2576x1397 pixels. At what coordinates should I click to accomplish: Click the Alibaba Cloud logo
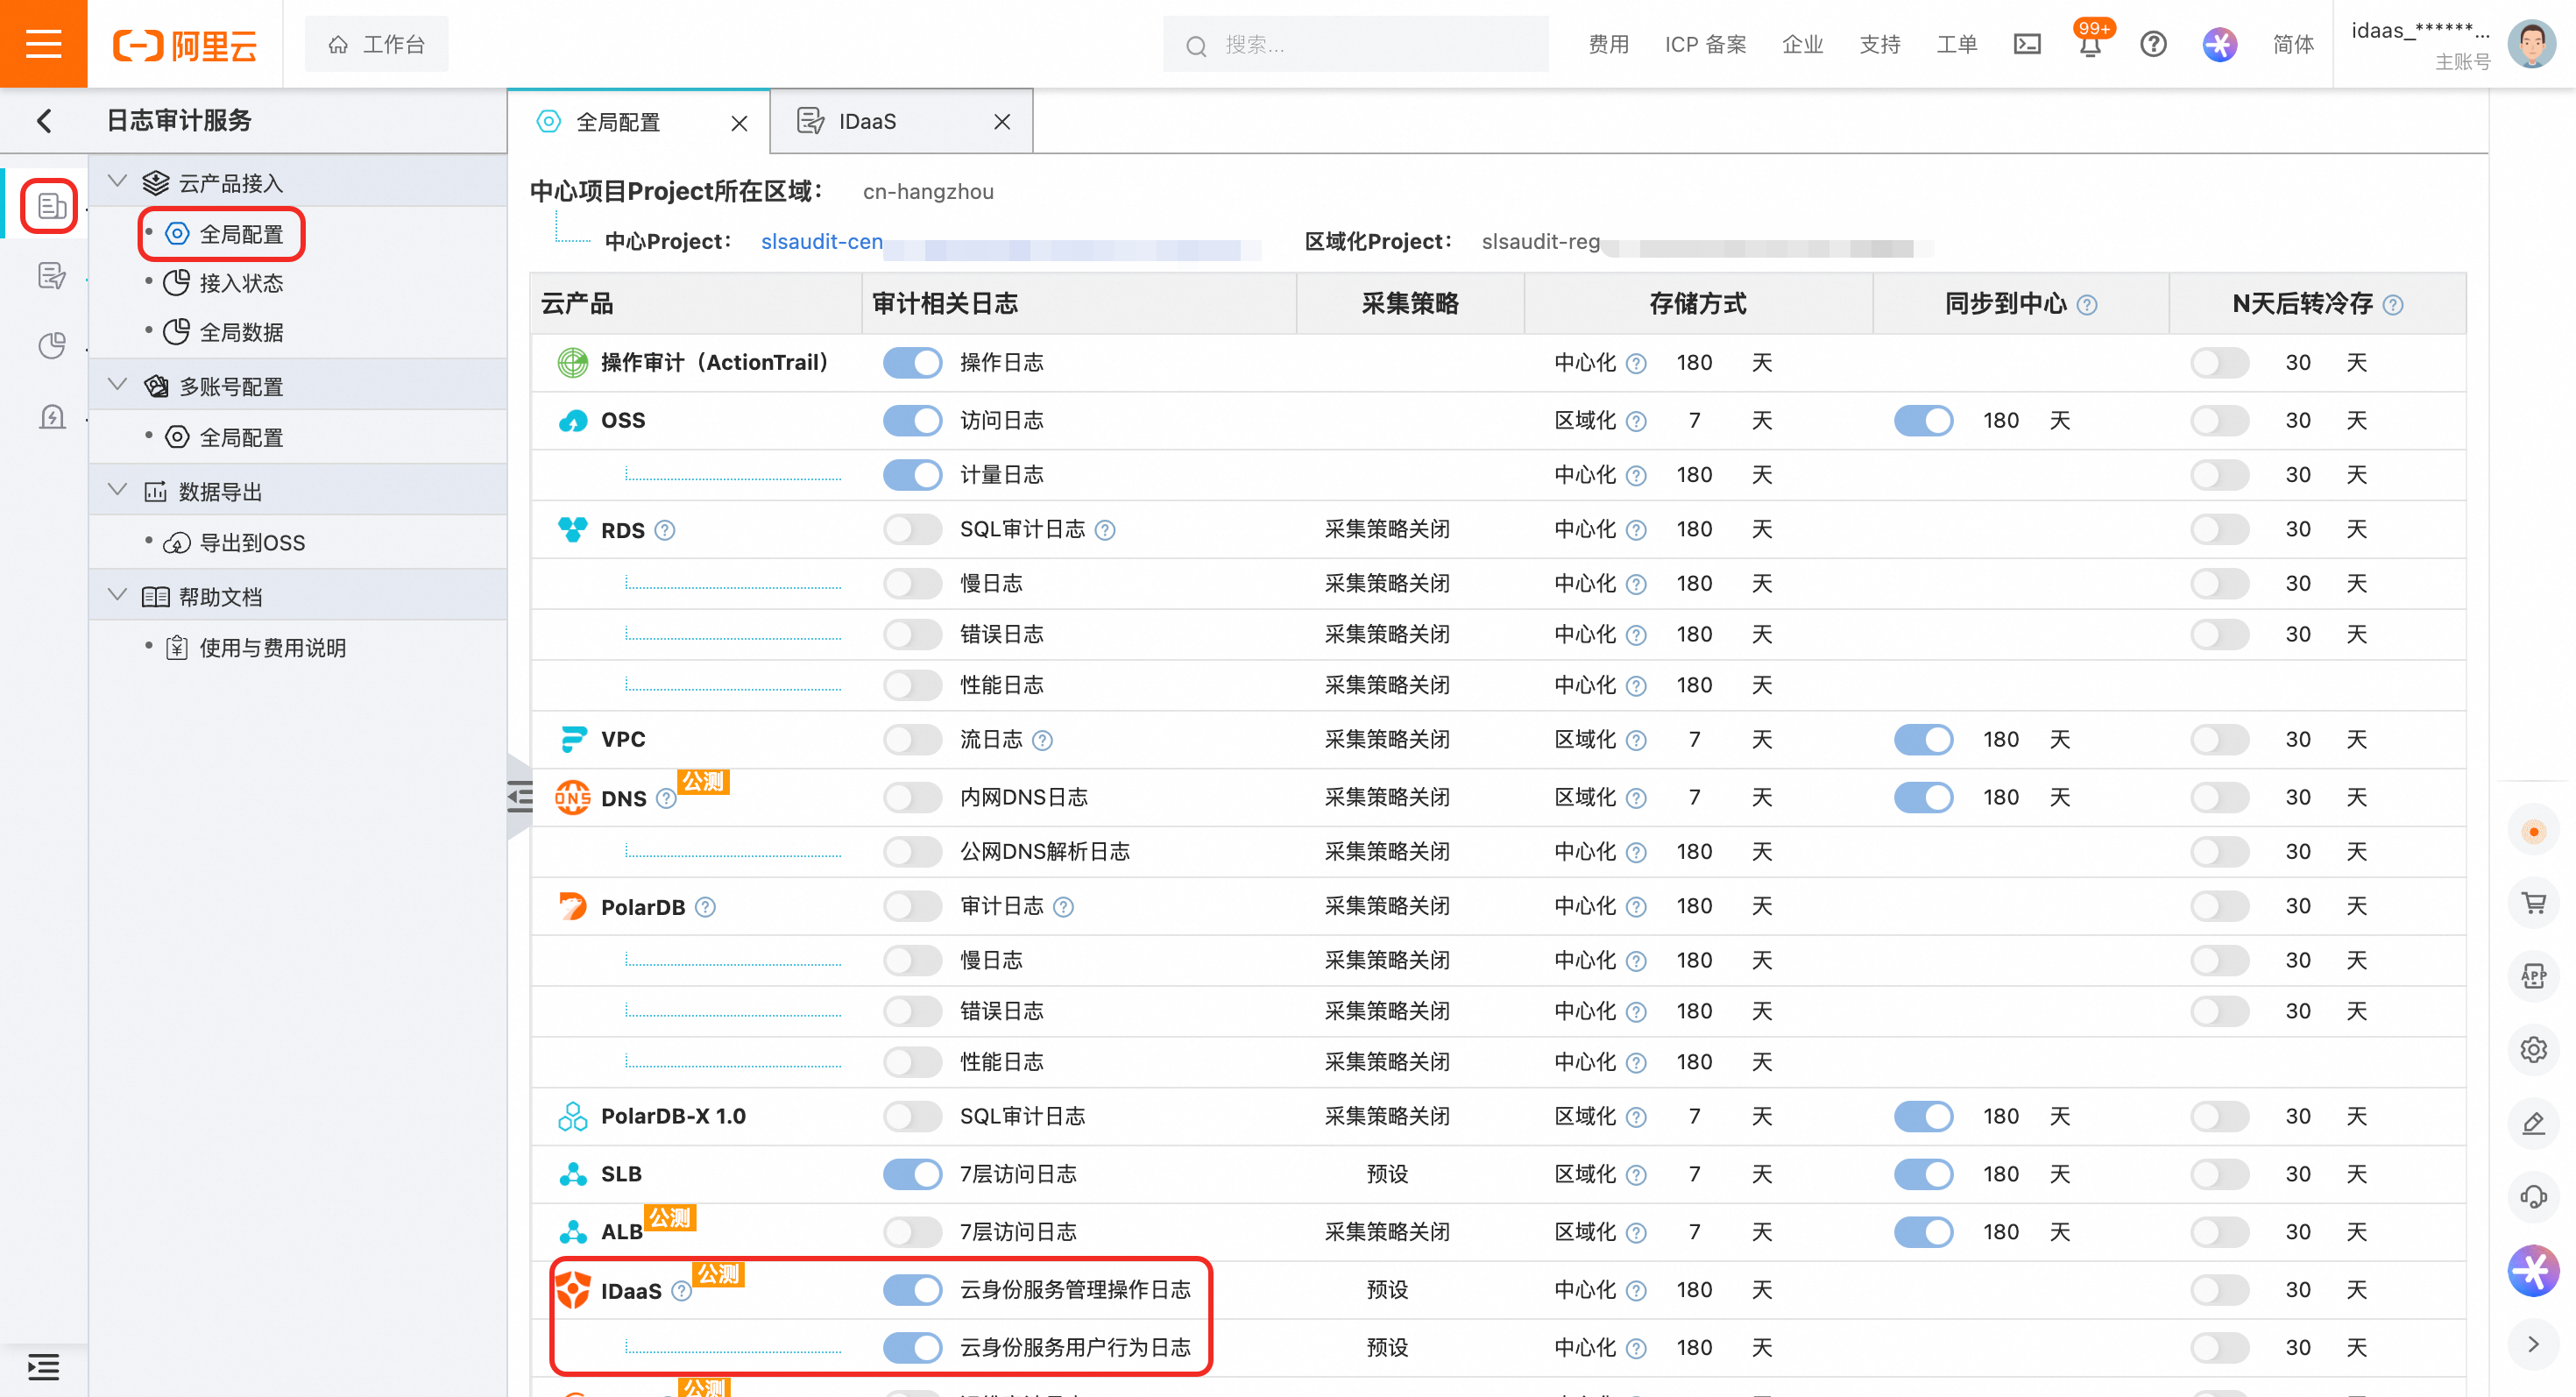(186, 45)
